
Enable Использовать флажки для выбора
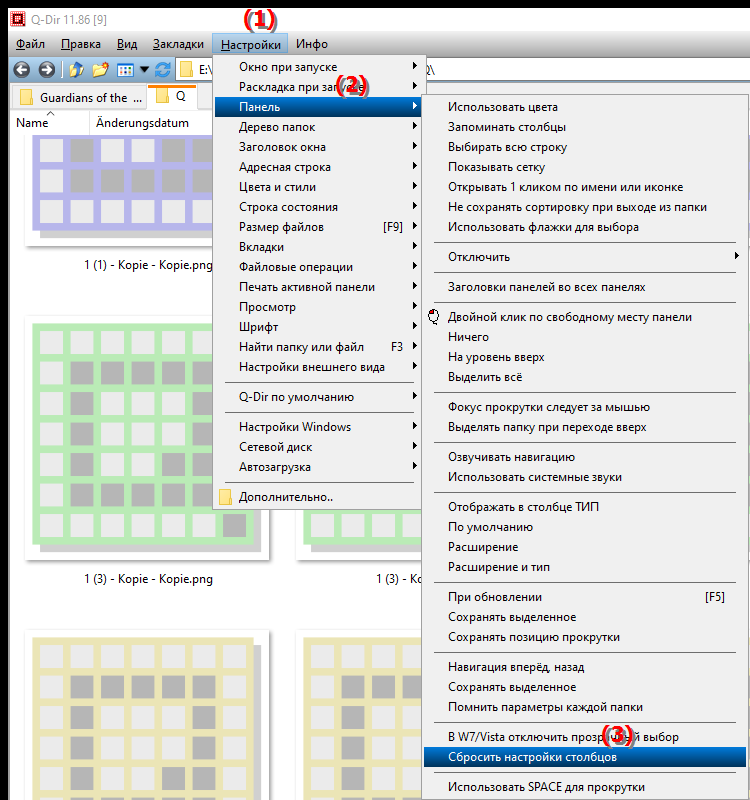point(543,227)
